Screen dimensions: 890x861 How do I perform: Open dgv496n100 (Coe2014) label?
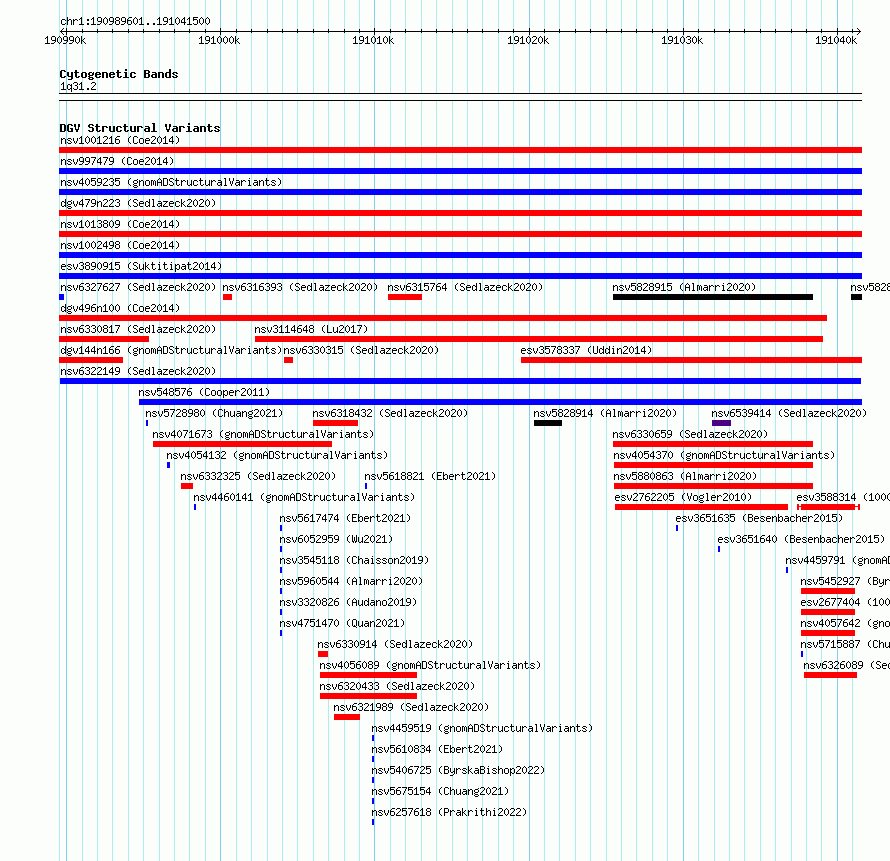coord(120,308)
